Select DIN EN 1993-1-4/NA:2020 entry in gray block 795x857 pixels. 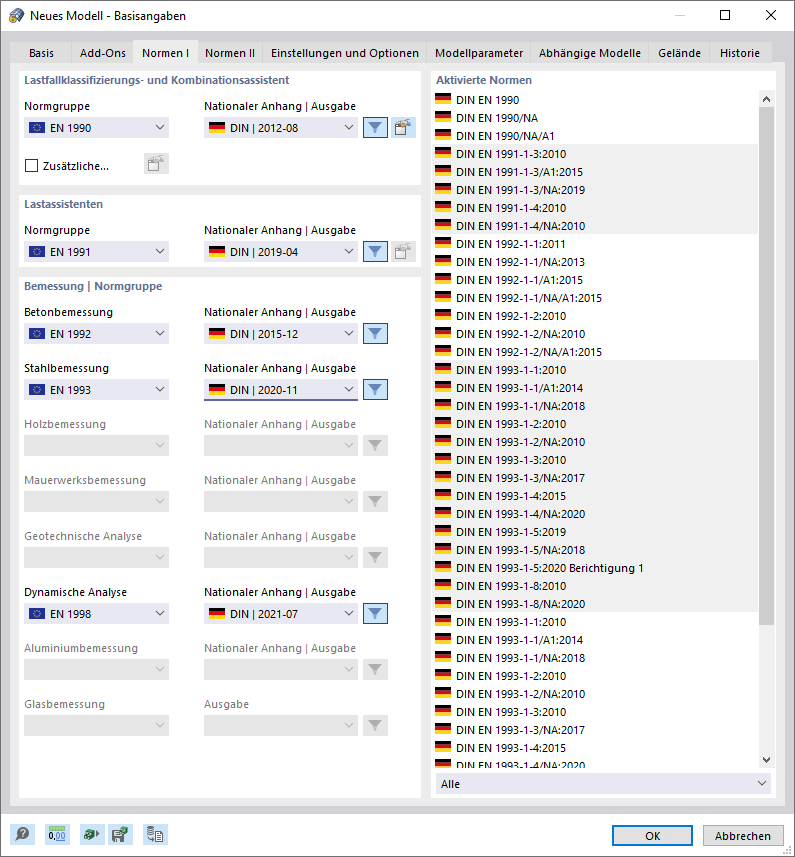point(596,514)
